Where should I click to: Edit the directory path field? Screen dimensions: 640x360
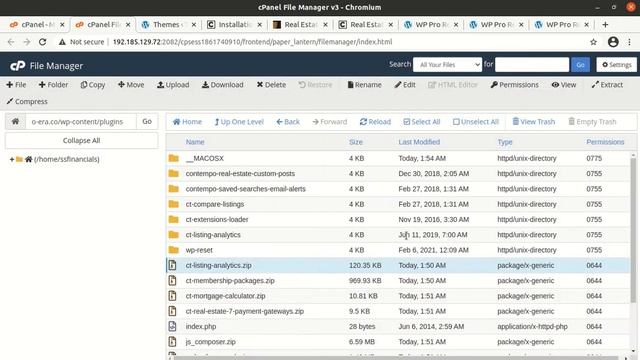pos(81,122)
